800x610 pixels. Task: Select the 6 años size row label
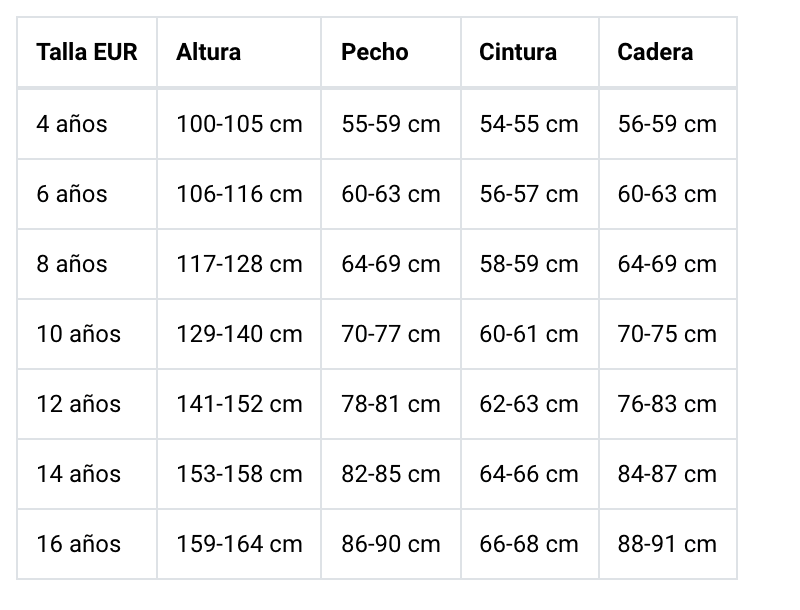(x=72, y=194)
